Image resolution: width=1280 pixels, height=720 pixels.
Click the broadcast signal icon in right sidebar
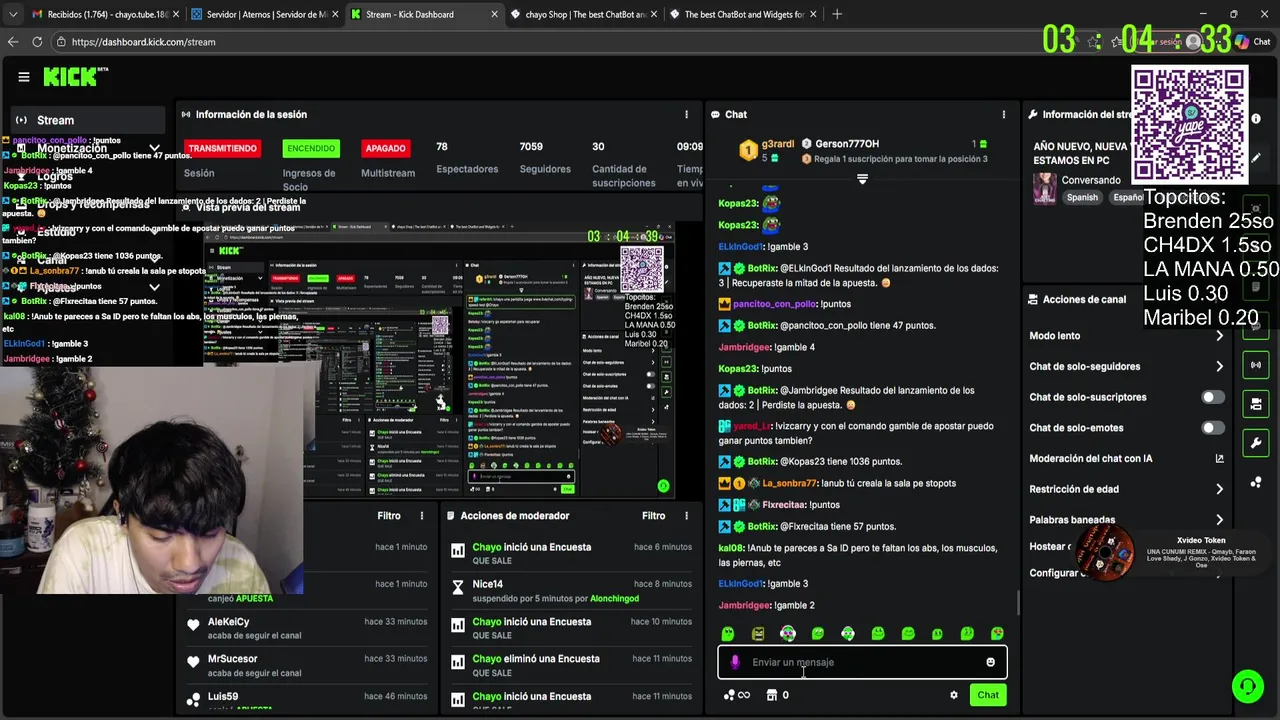coord(1256,365)
